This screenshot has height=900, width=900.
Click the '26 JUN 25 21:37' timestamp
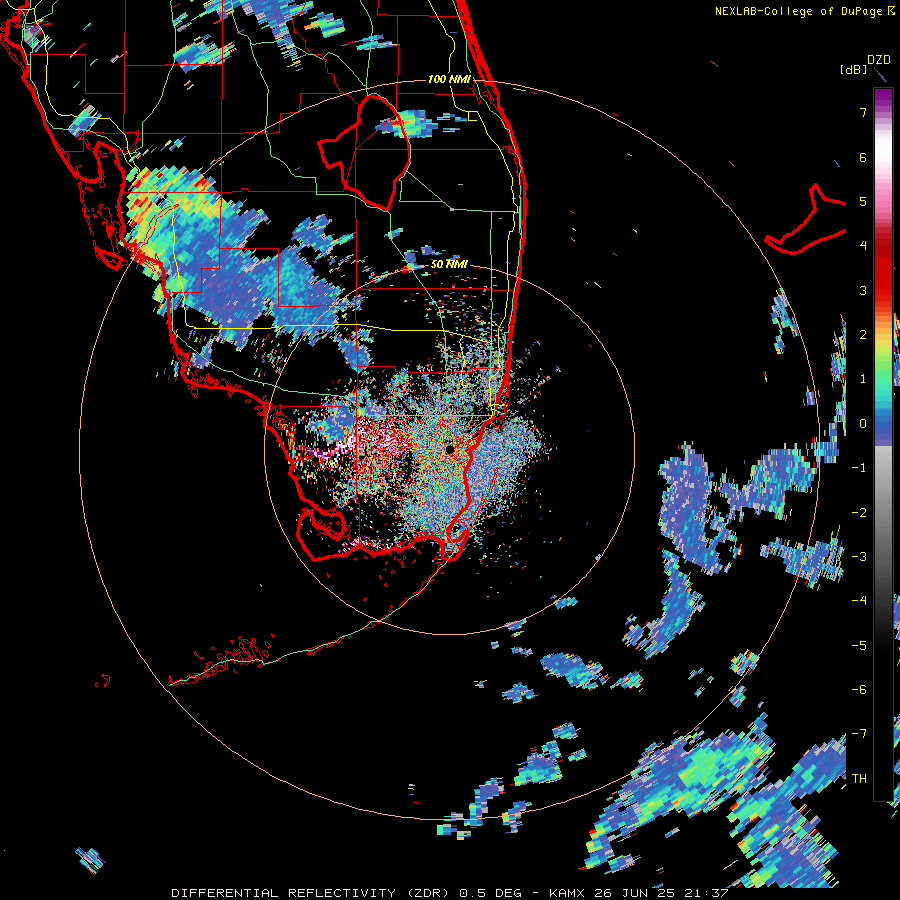[659, 893]
